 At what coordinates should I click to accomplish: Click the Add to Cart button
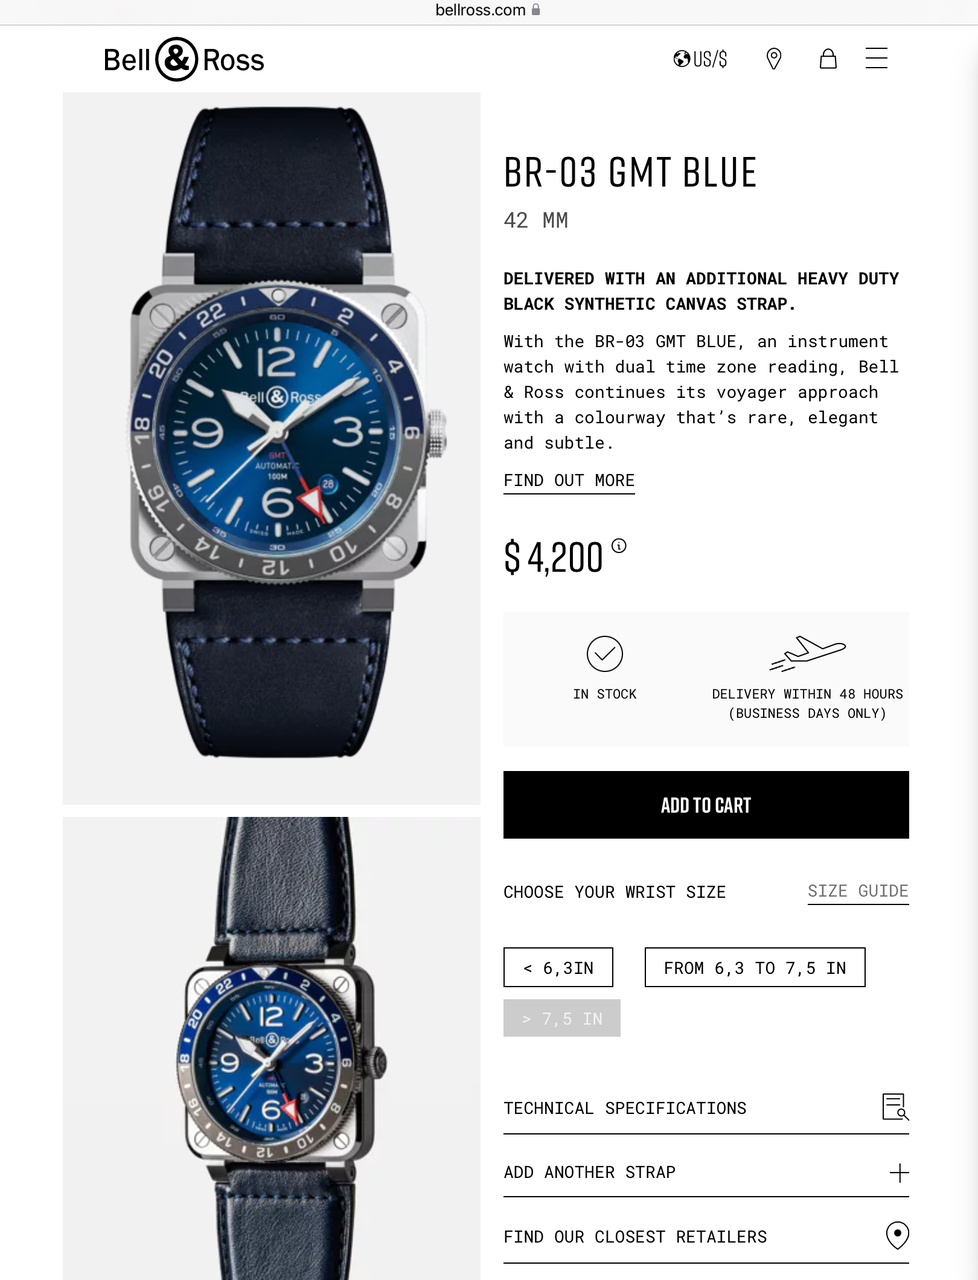[706, 805]
